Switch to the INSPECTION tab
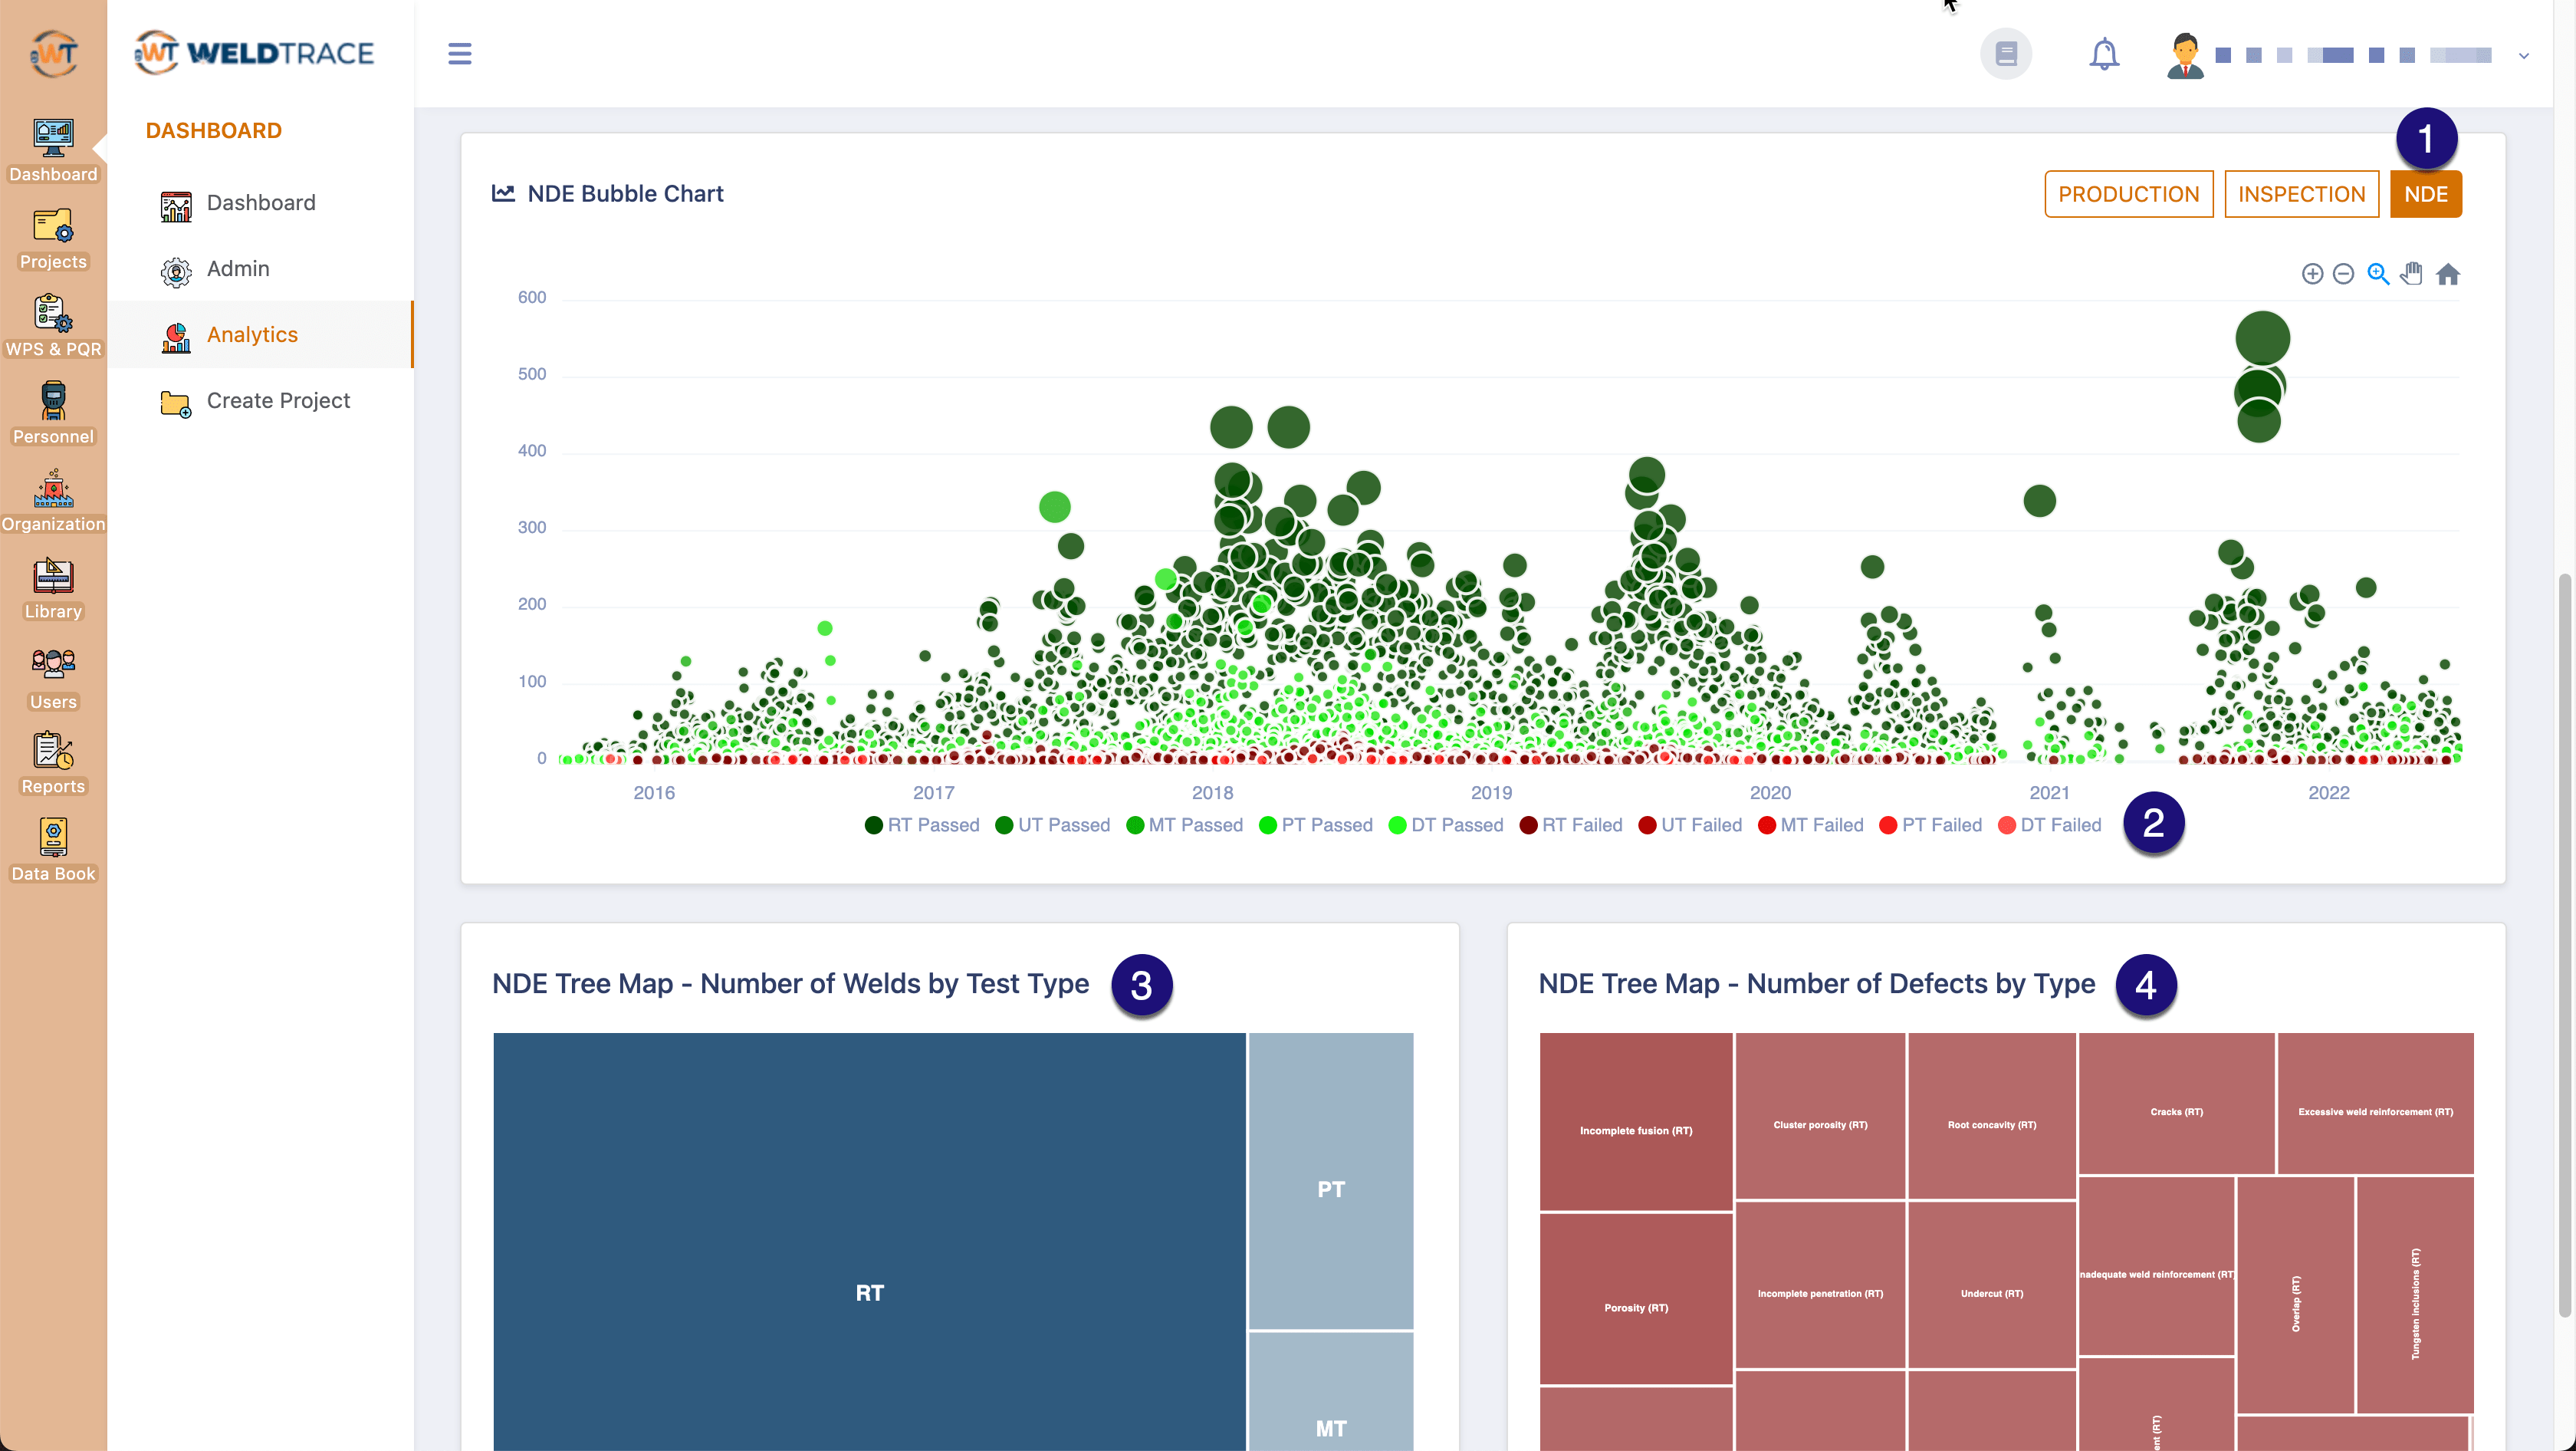The width and height of the screenshot is (2576, 1451). tap(2301, 194)
